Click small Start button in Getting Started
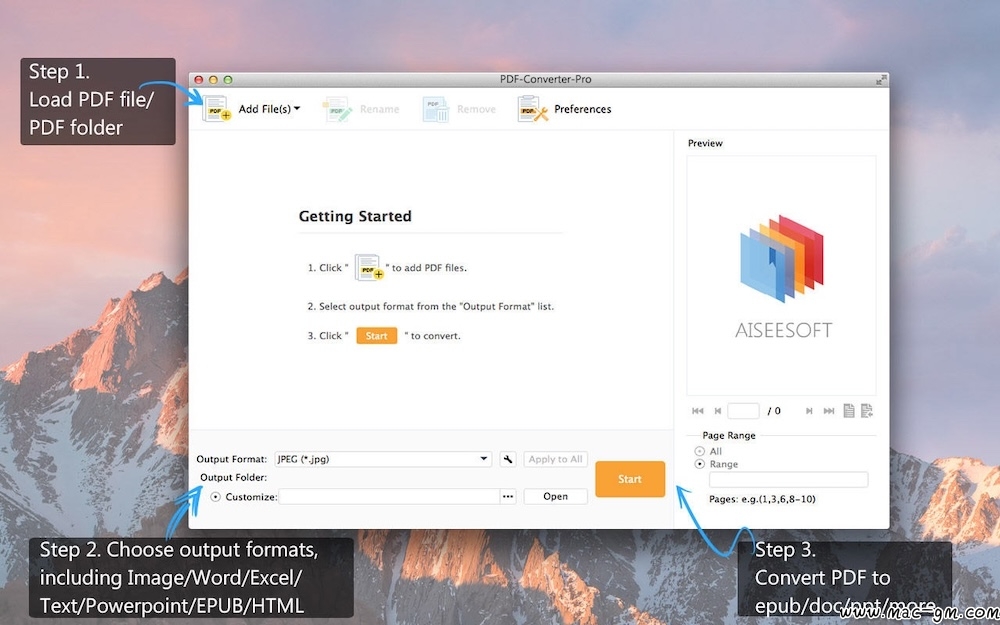Image resolution: width=1000 pixels, height=625 pixels. click(x=376, y=335)
